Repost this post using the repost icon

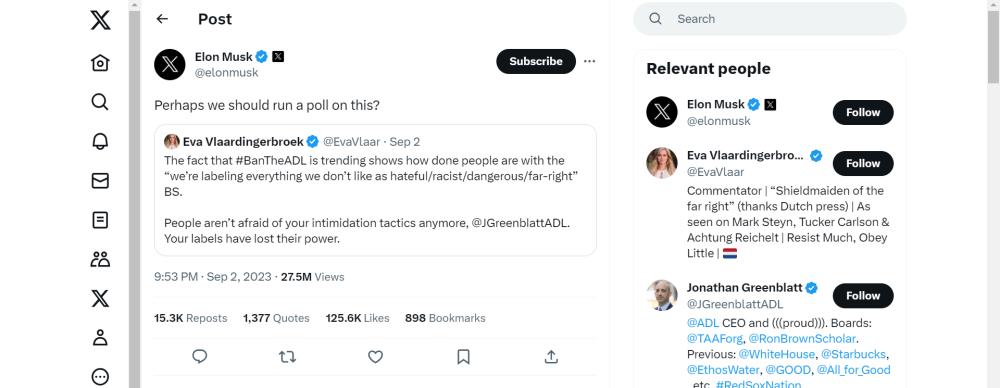pyautogui.click(x=288, y=357)
